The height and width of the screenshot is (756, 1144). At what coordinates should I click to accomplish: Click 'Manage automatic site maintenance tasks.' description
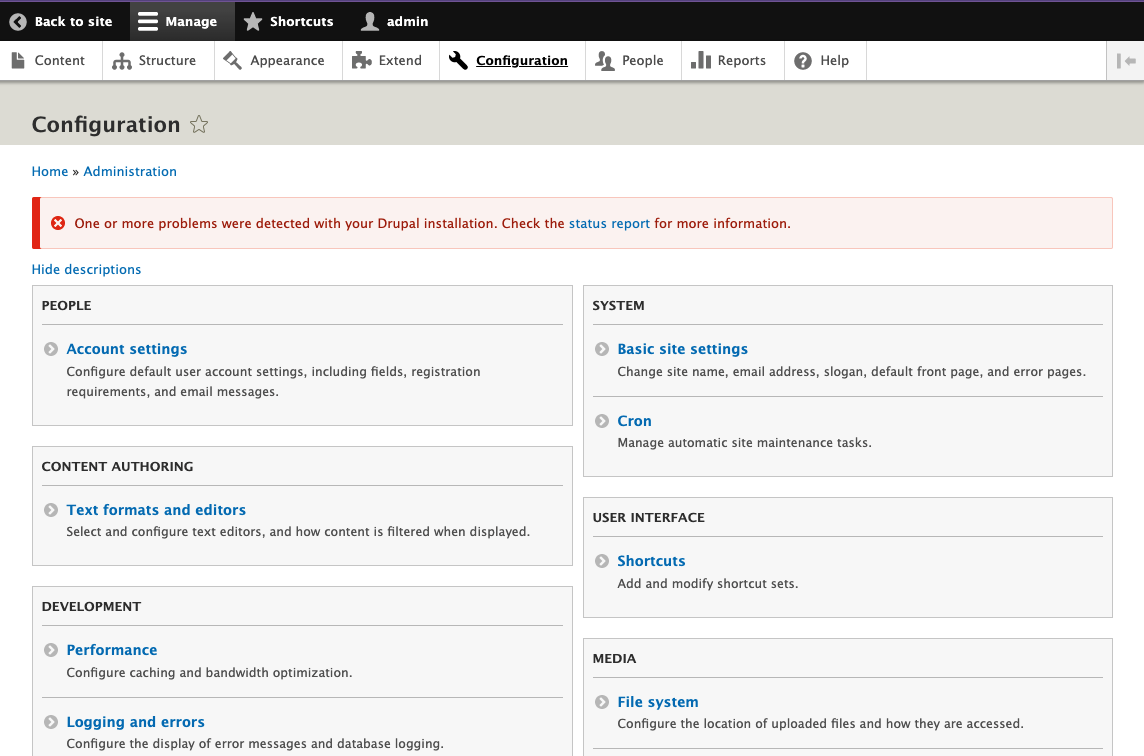coord(744,443)
